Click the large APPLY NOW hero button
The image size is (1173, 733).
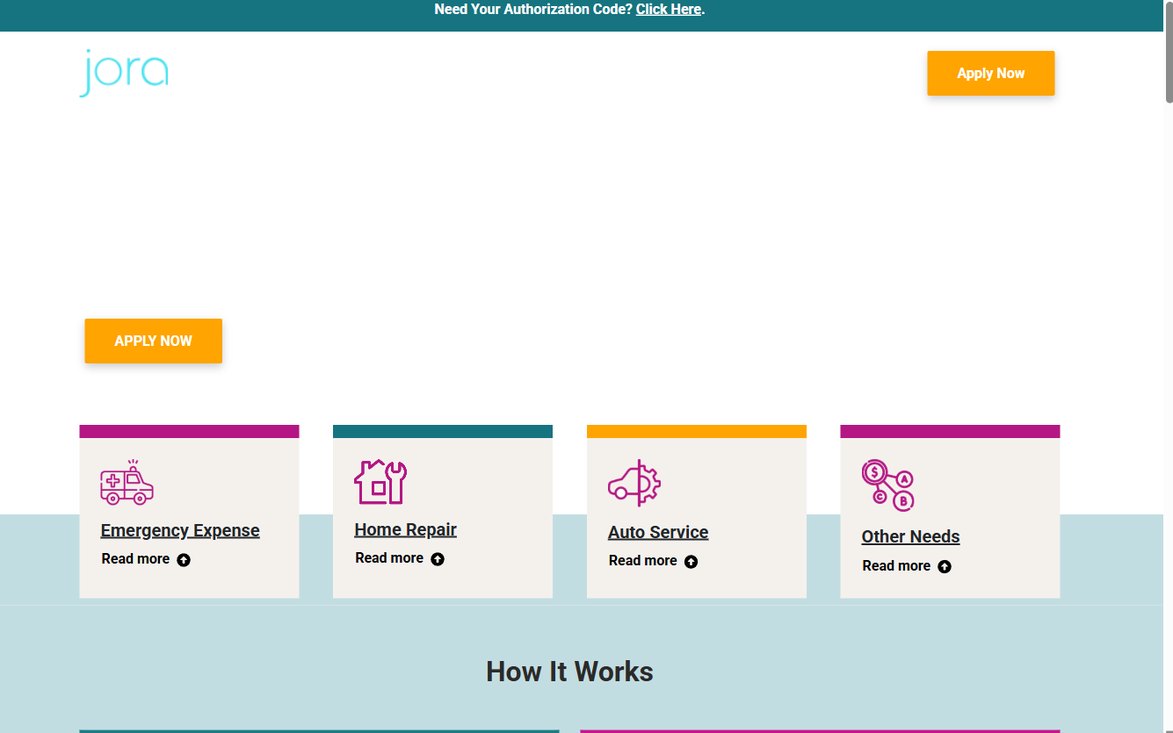(153, 341)
